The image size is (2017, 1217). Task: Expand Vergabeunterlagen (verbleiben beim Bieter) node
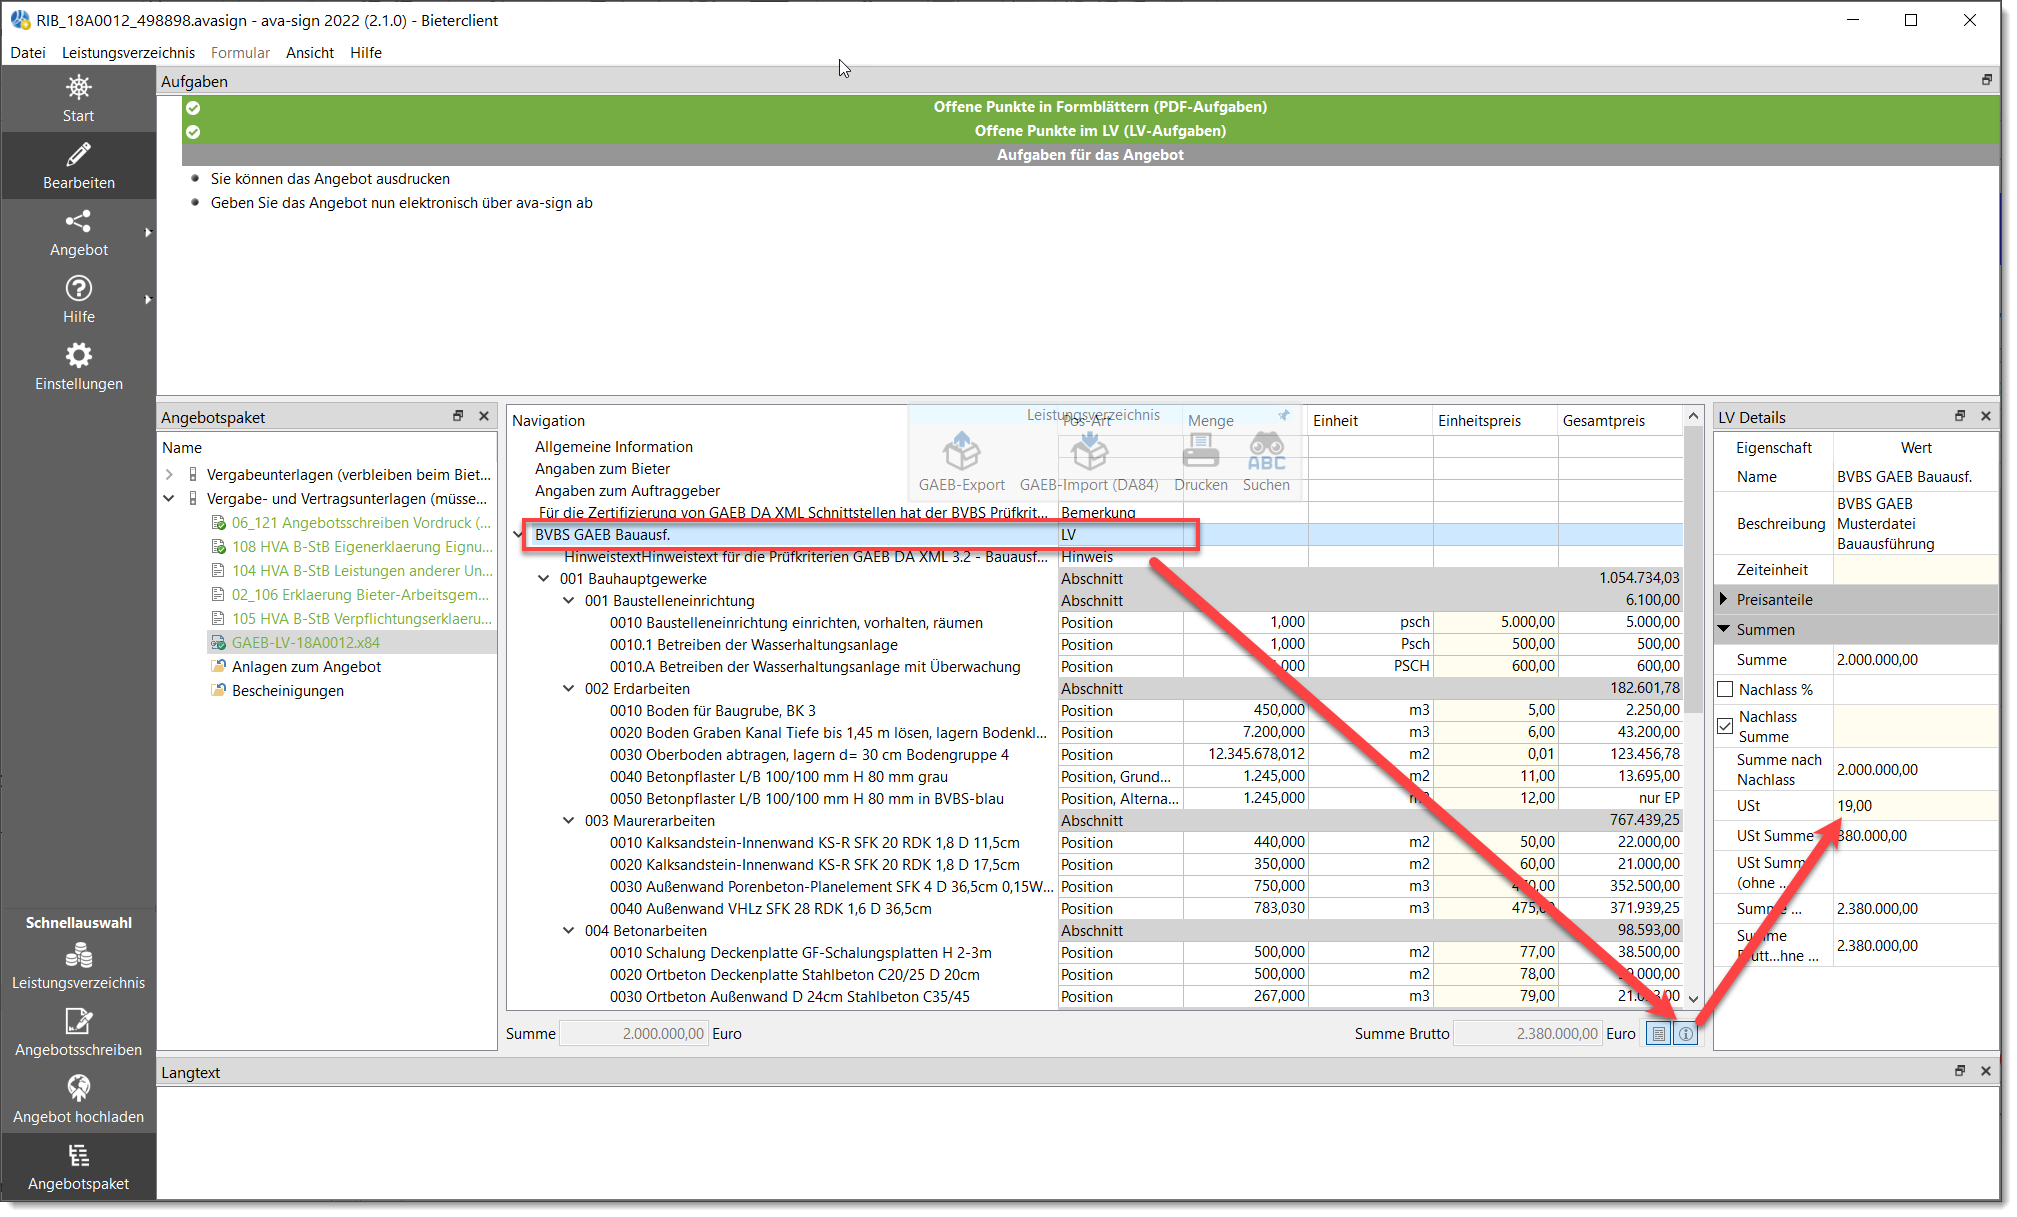[x=169, y=474]
